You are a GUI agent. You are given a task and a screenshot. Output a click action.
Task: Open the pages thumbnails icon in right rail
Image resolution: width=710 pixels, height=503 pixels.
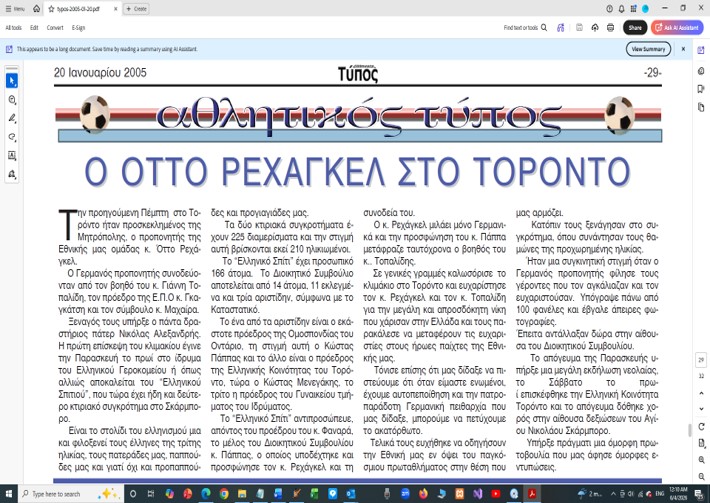[x=701, y=107]
